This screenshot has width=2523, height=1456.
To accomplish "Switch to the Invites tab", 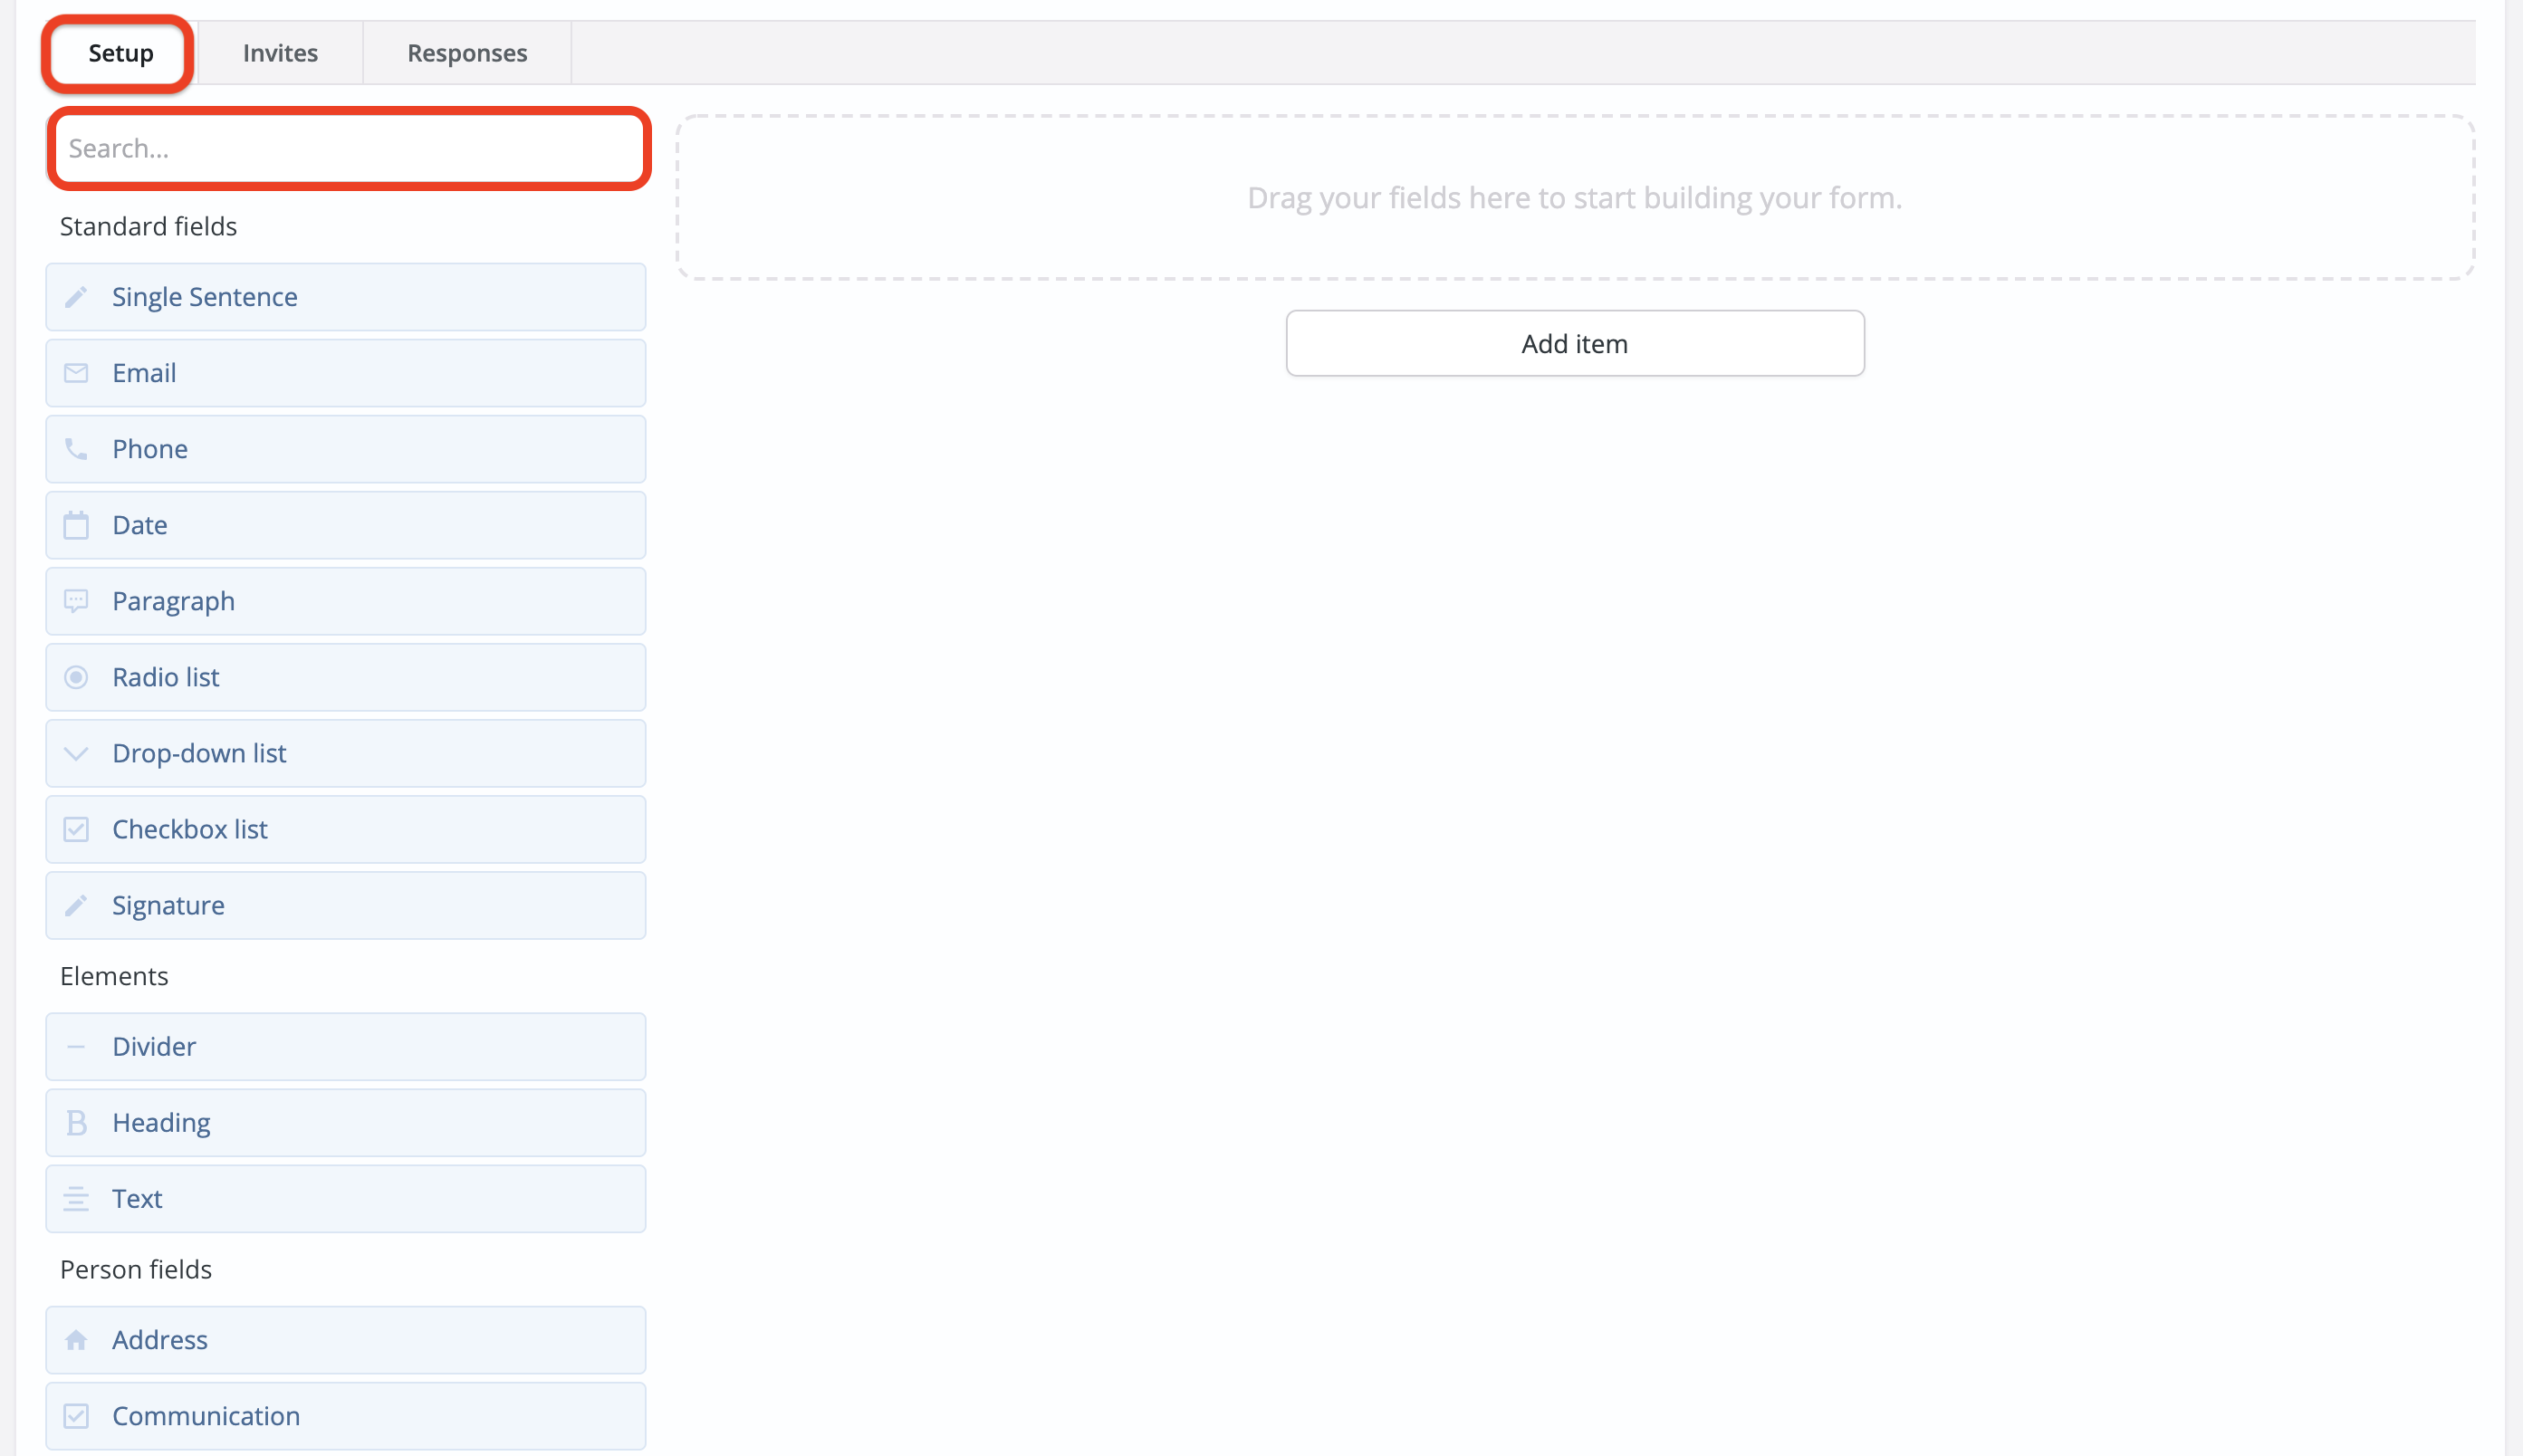I will pos(279,53).
